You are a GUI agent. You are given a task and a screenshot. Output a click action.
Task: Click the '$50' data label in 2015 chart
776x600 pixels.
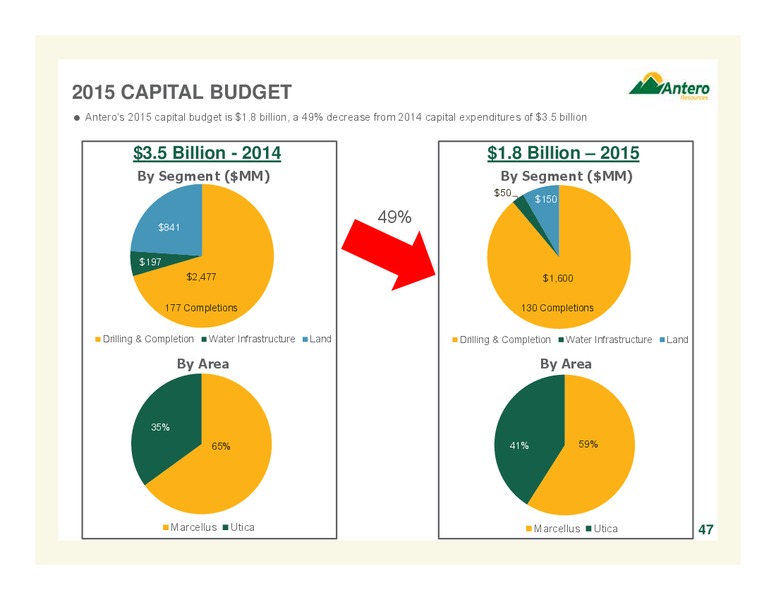(502, 193)
